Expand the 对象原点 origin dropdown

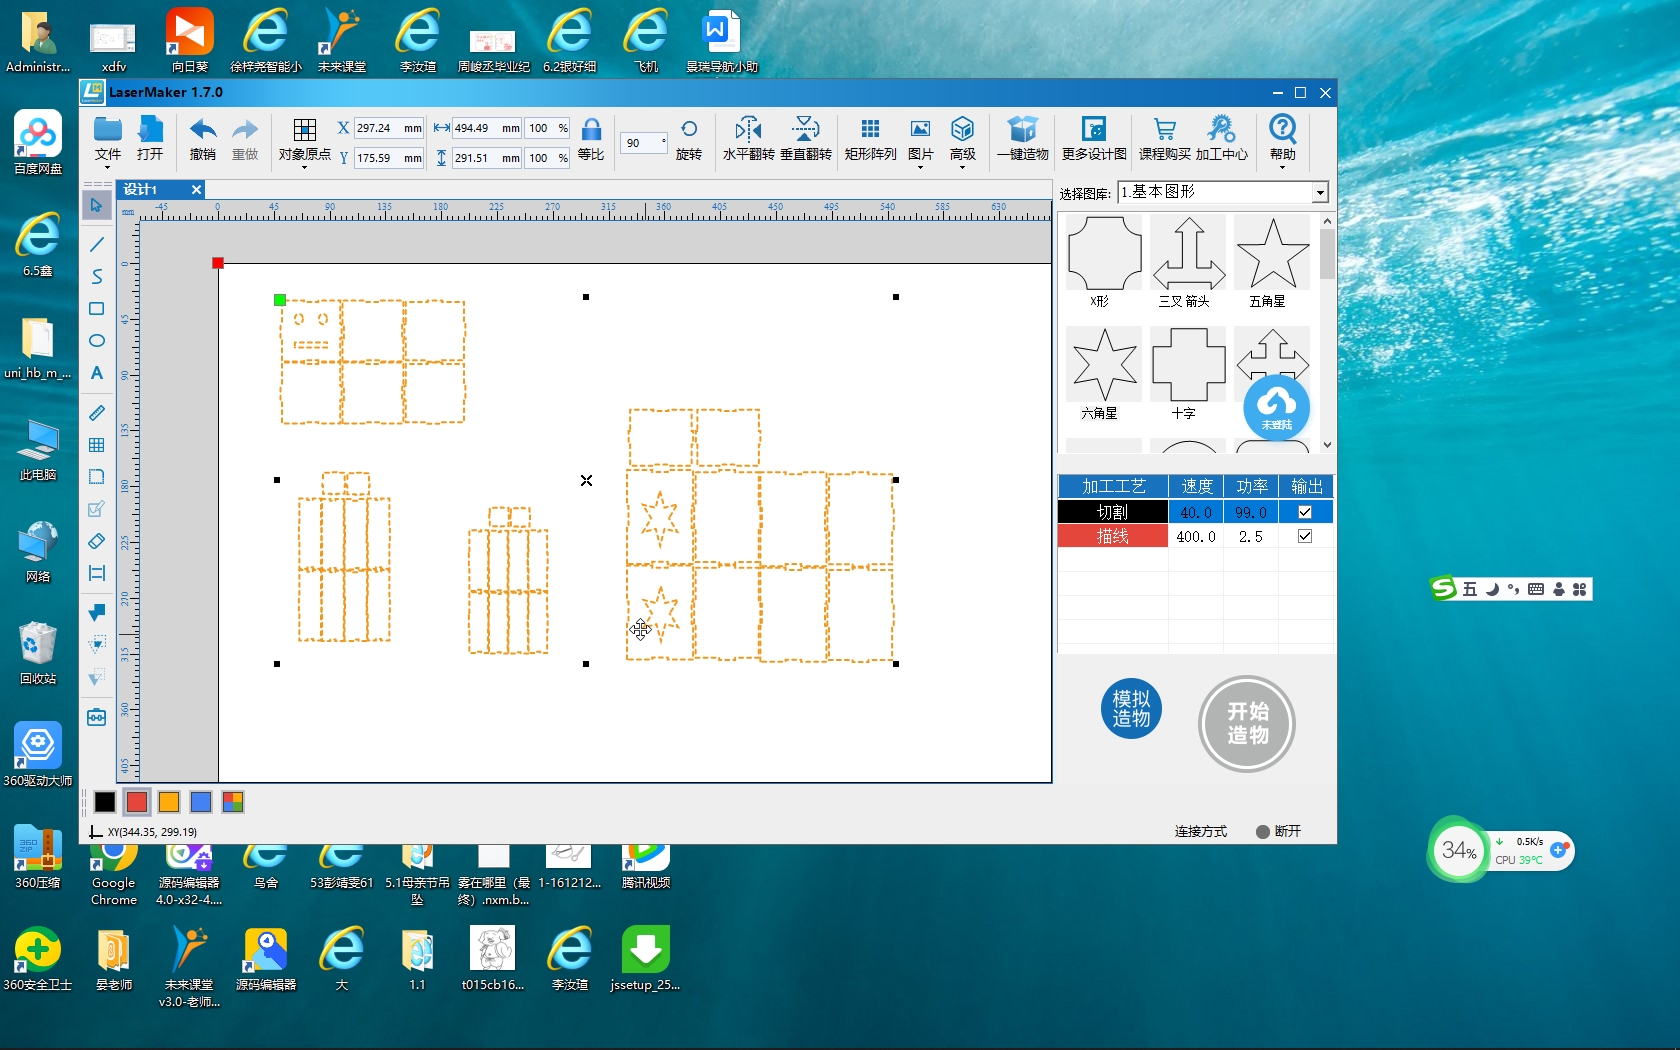pyautogui.click(x=304, y=167)
